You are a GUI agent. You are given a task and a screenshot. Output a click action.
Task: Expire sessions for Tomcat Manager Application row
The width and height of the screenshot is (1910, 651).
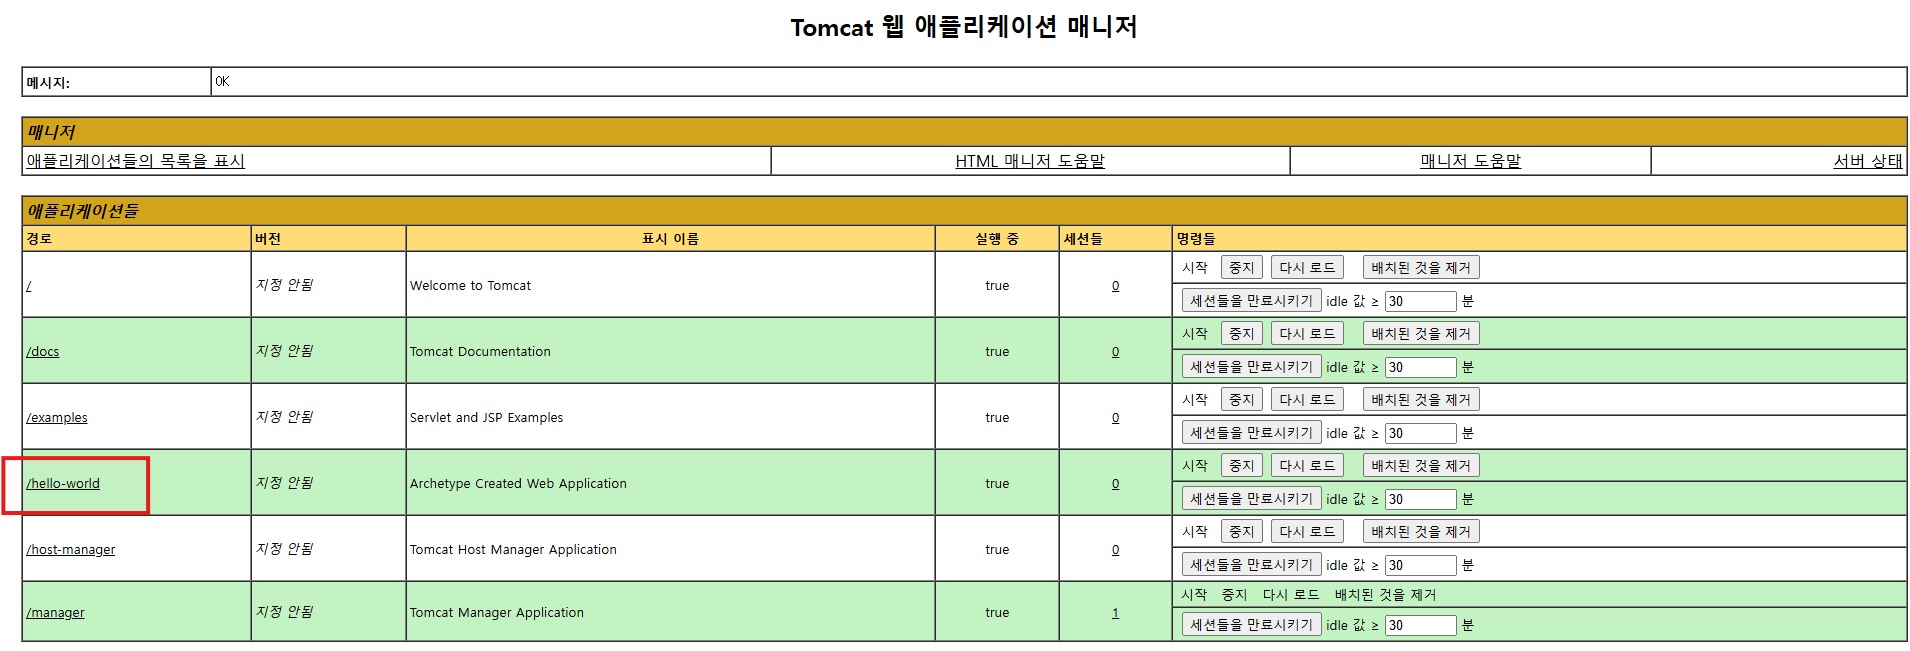tap(1251, 625)
